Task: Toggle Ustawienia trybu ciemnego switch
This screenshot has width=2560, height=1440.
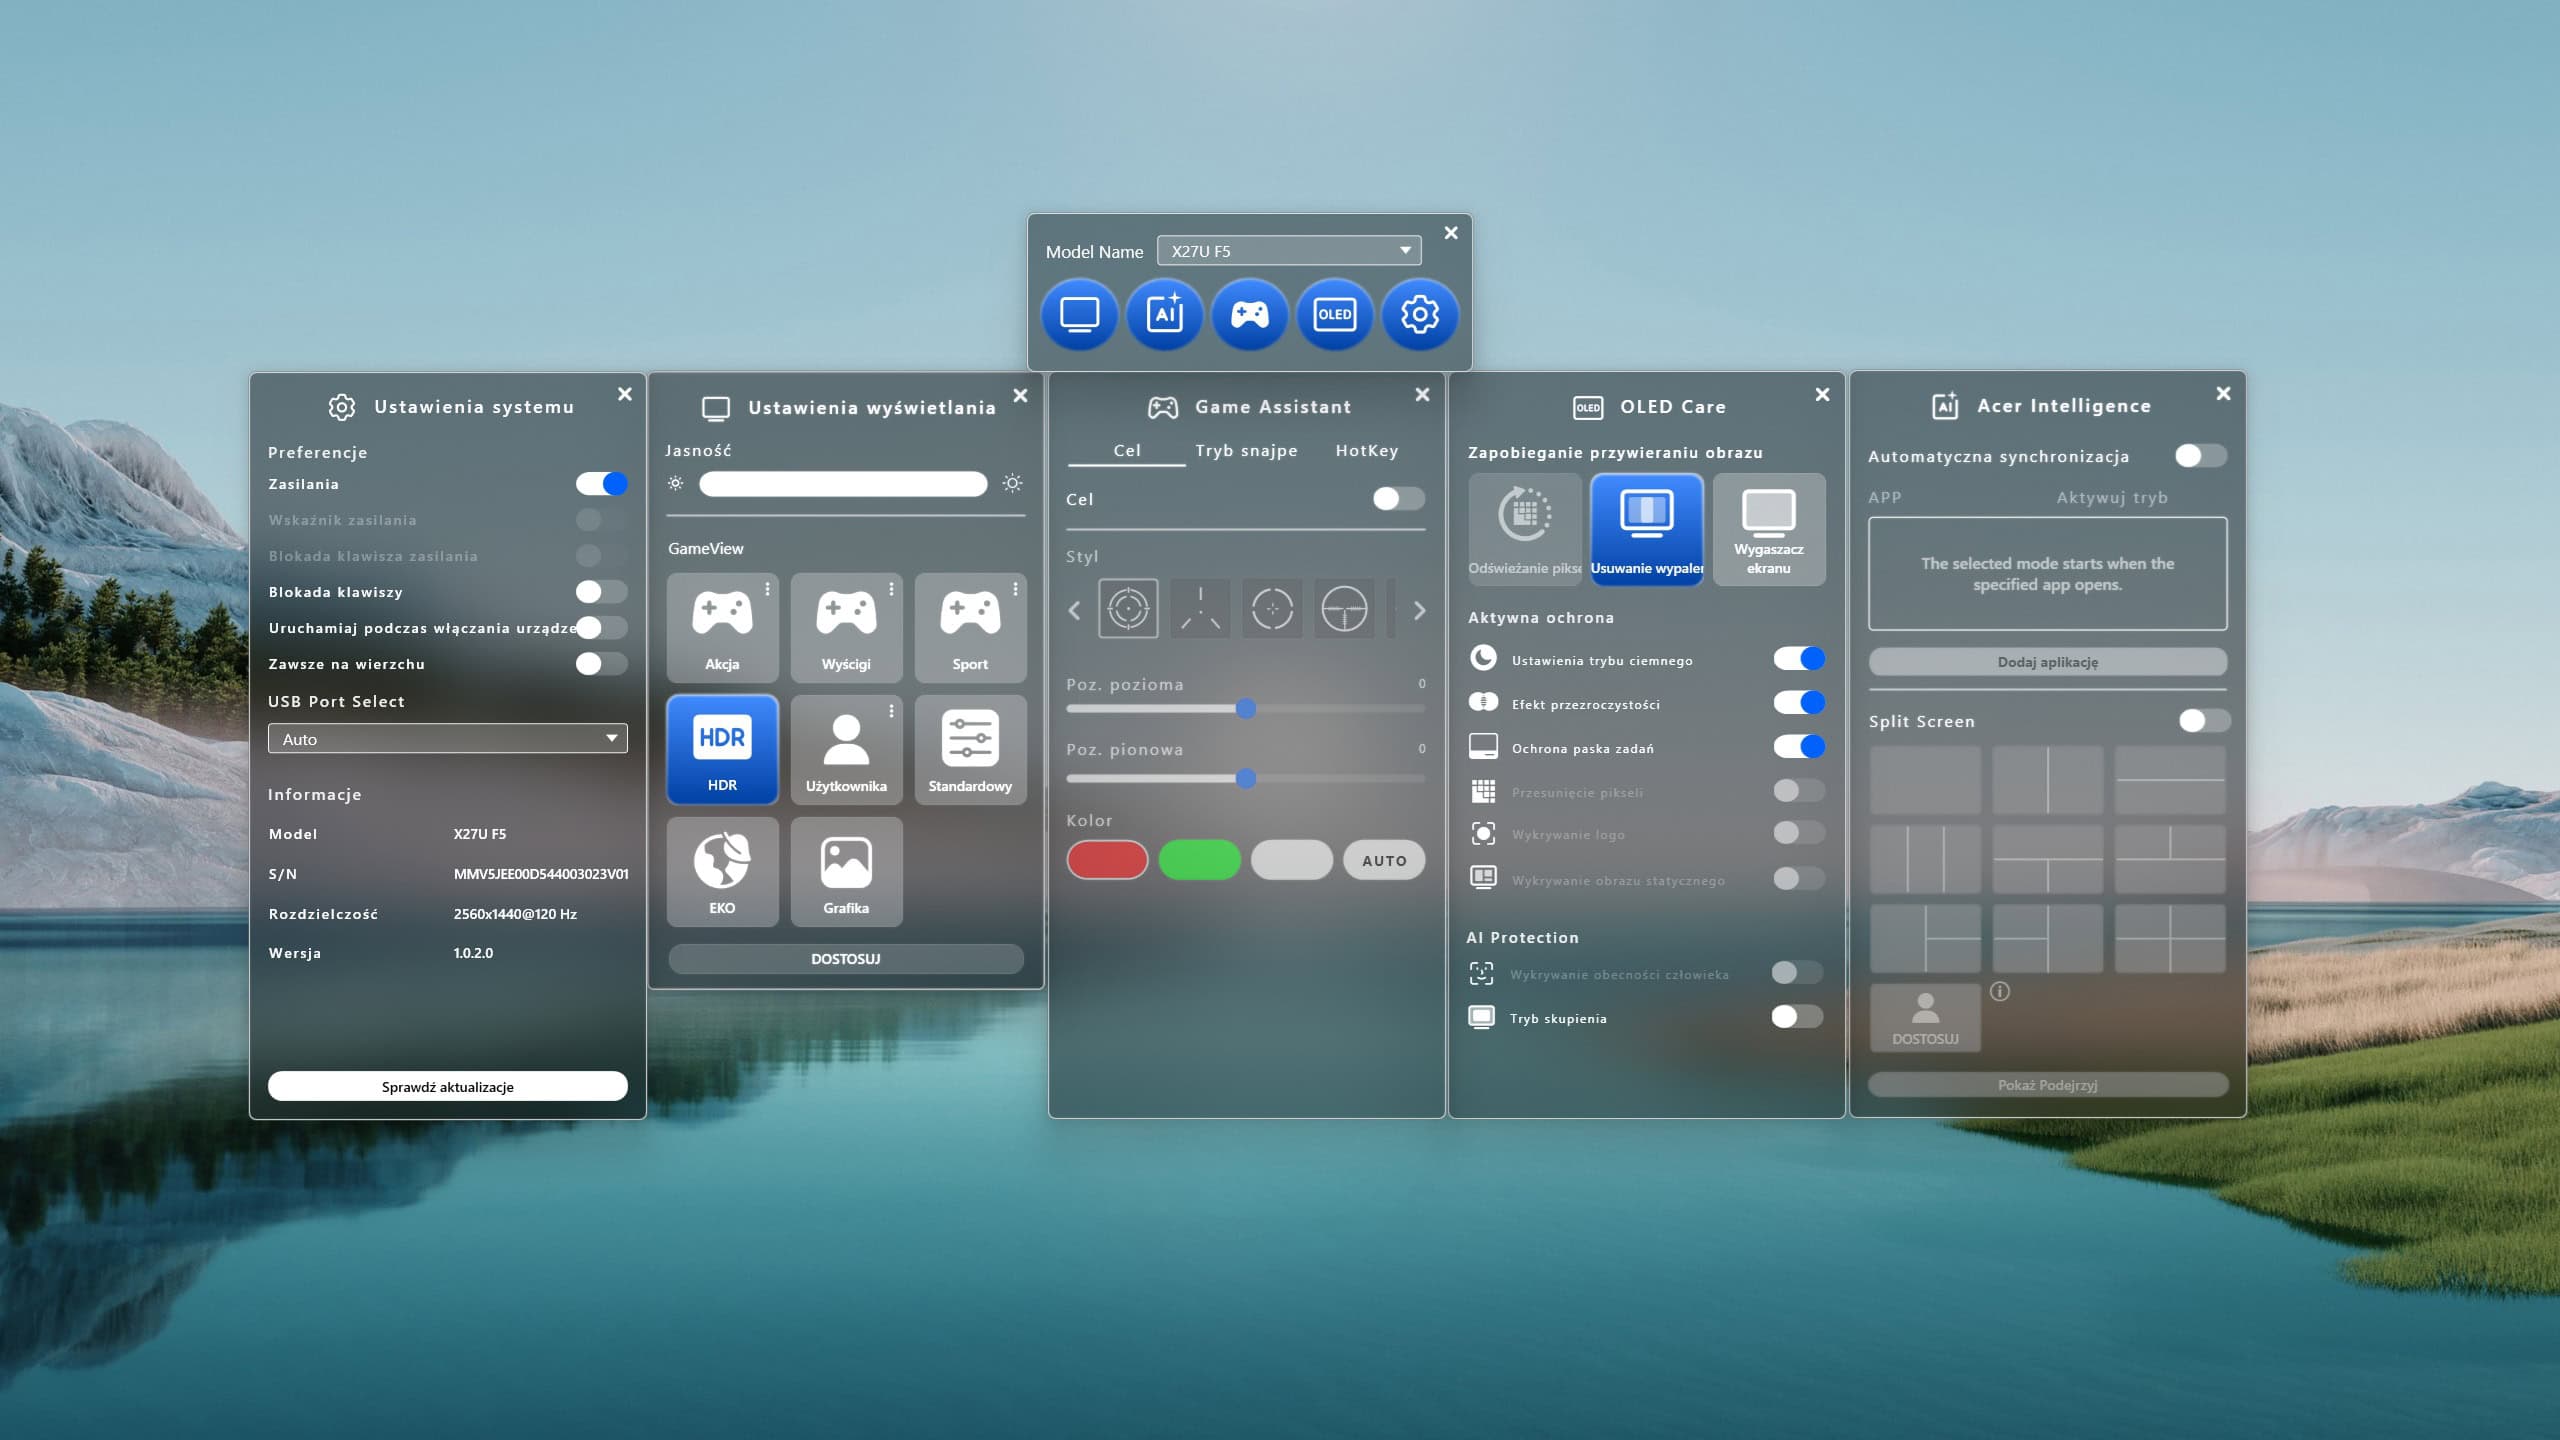Action: point(1799,659)
